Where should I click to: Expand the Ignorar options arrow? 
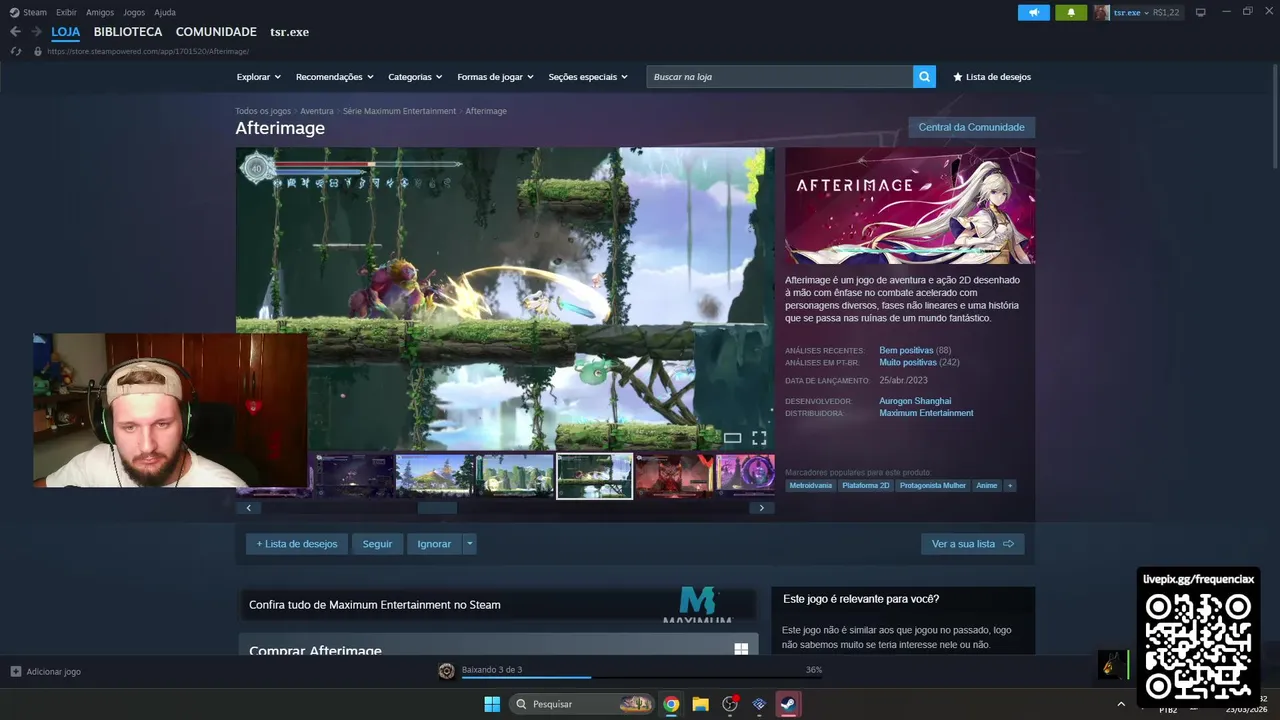click(x=469, y=544)
